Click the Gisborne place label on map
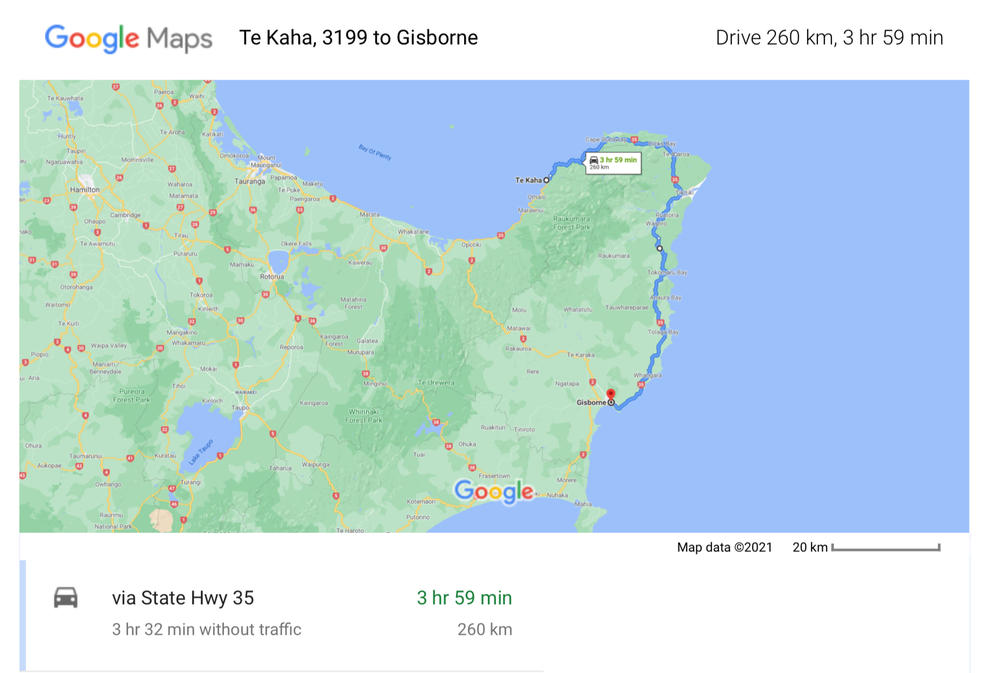Screen dimensions: 1000x673 591,403
